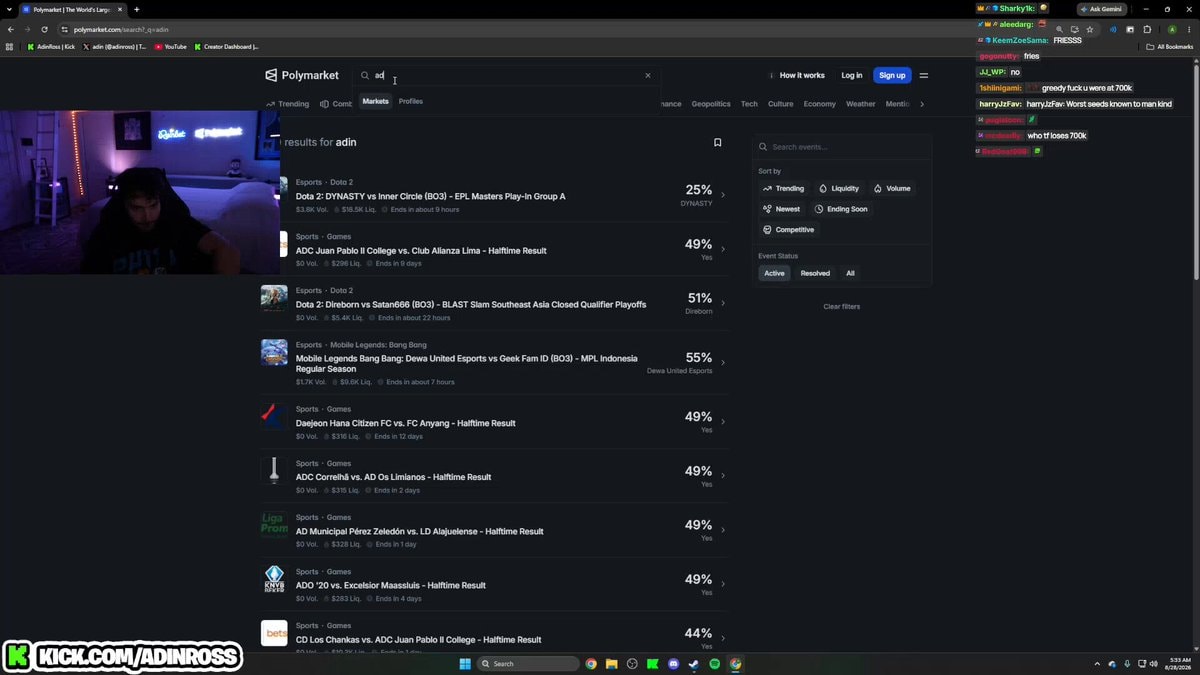Open the Weather category
This screenshot has height=675, width=1200.
(x=861, y=104)
